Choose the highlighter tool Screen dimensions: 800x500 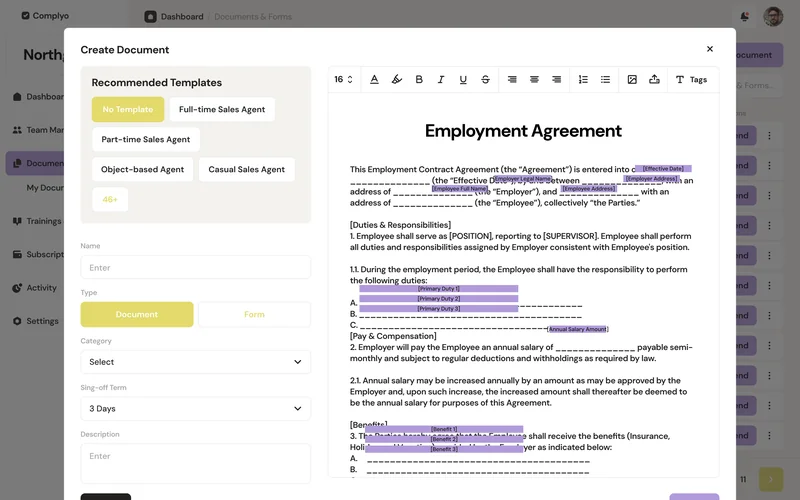coord(396,80)
